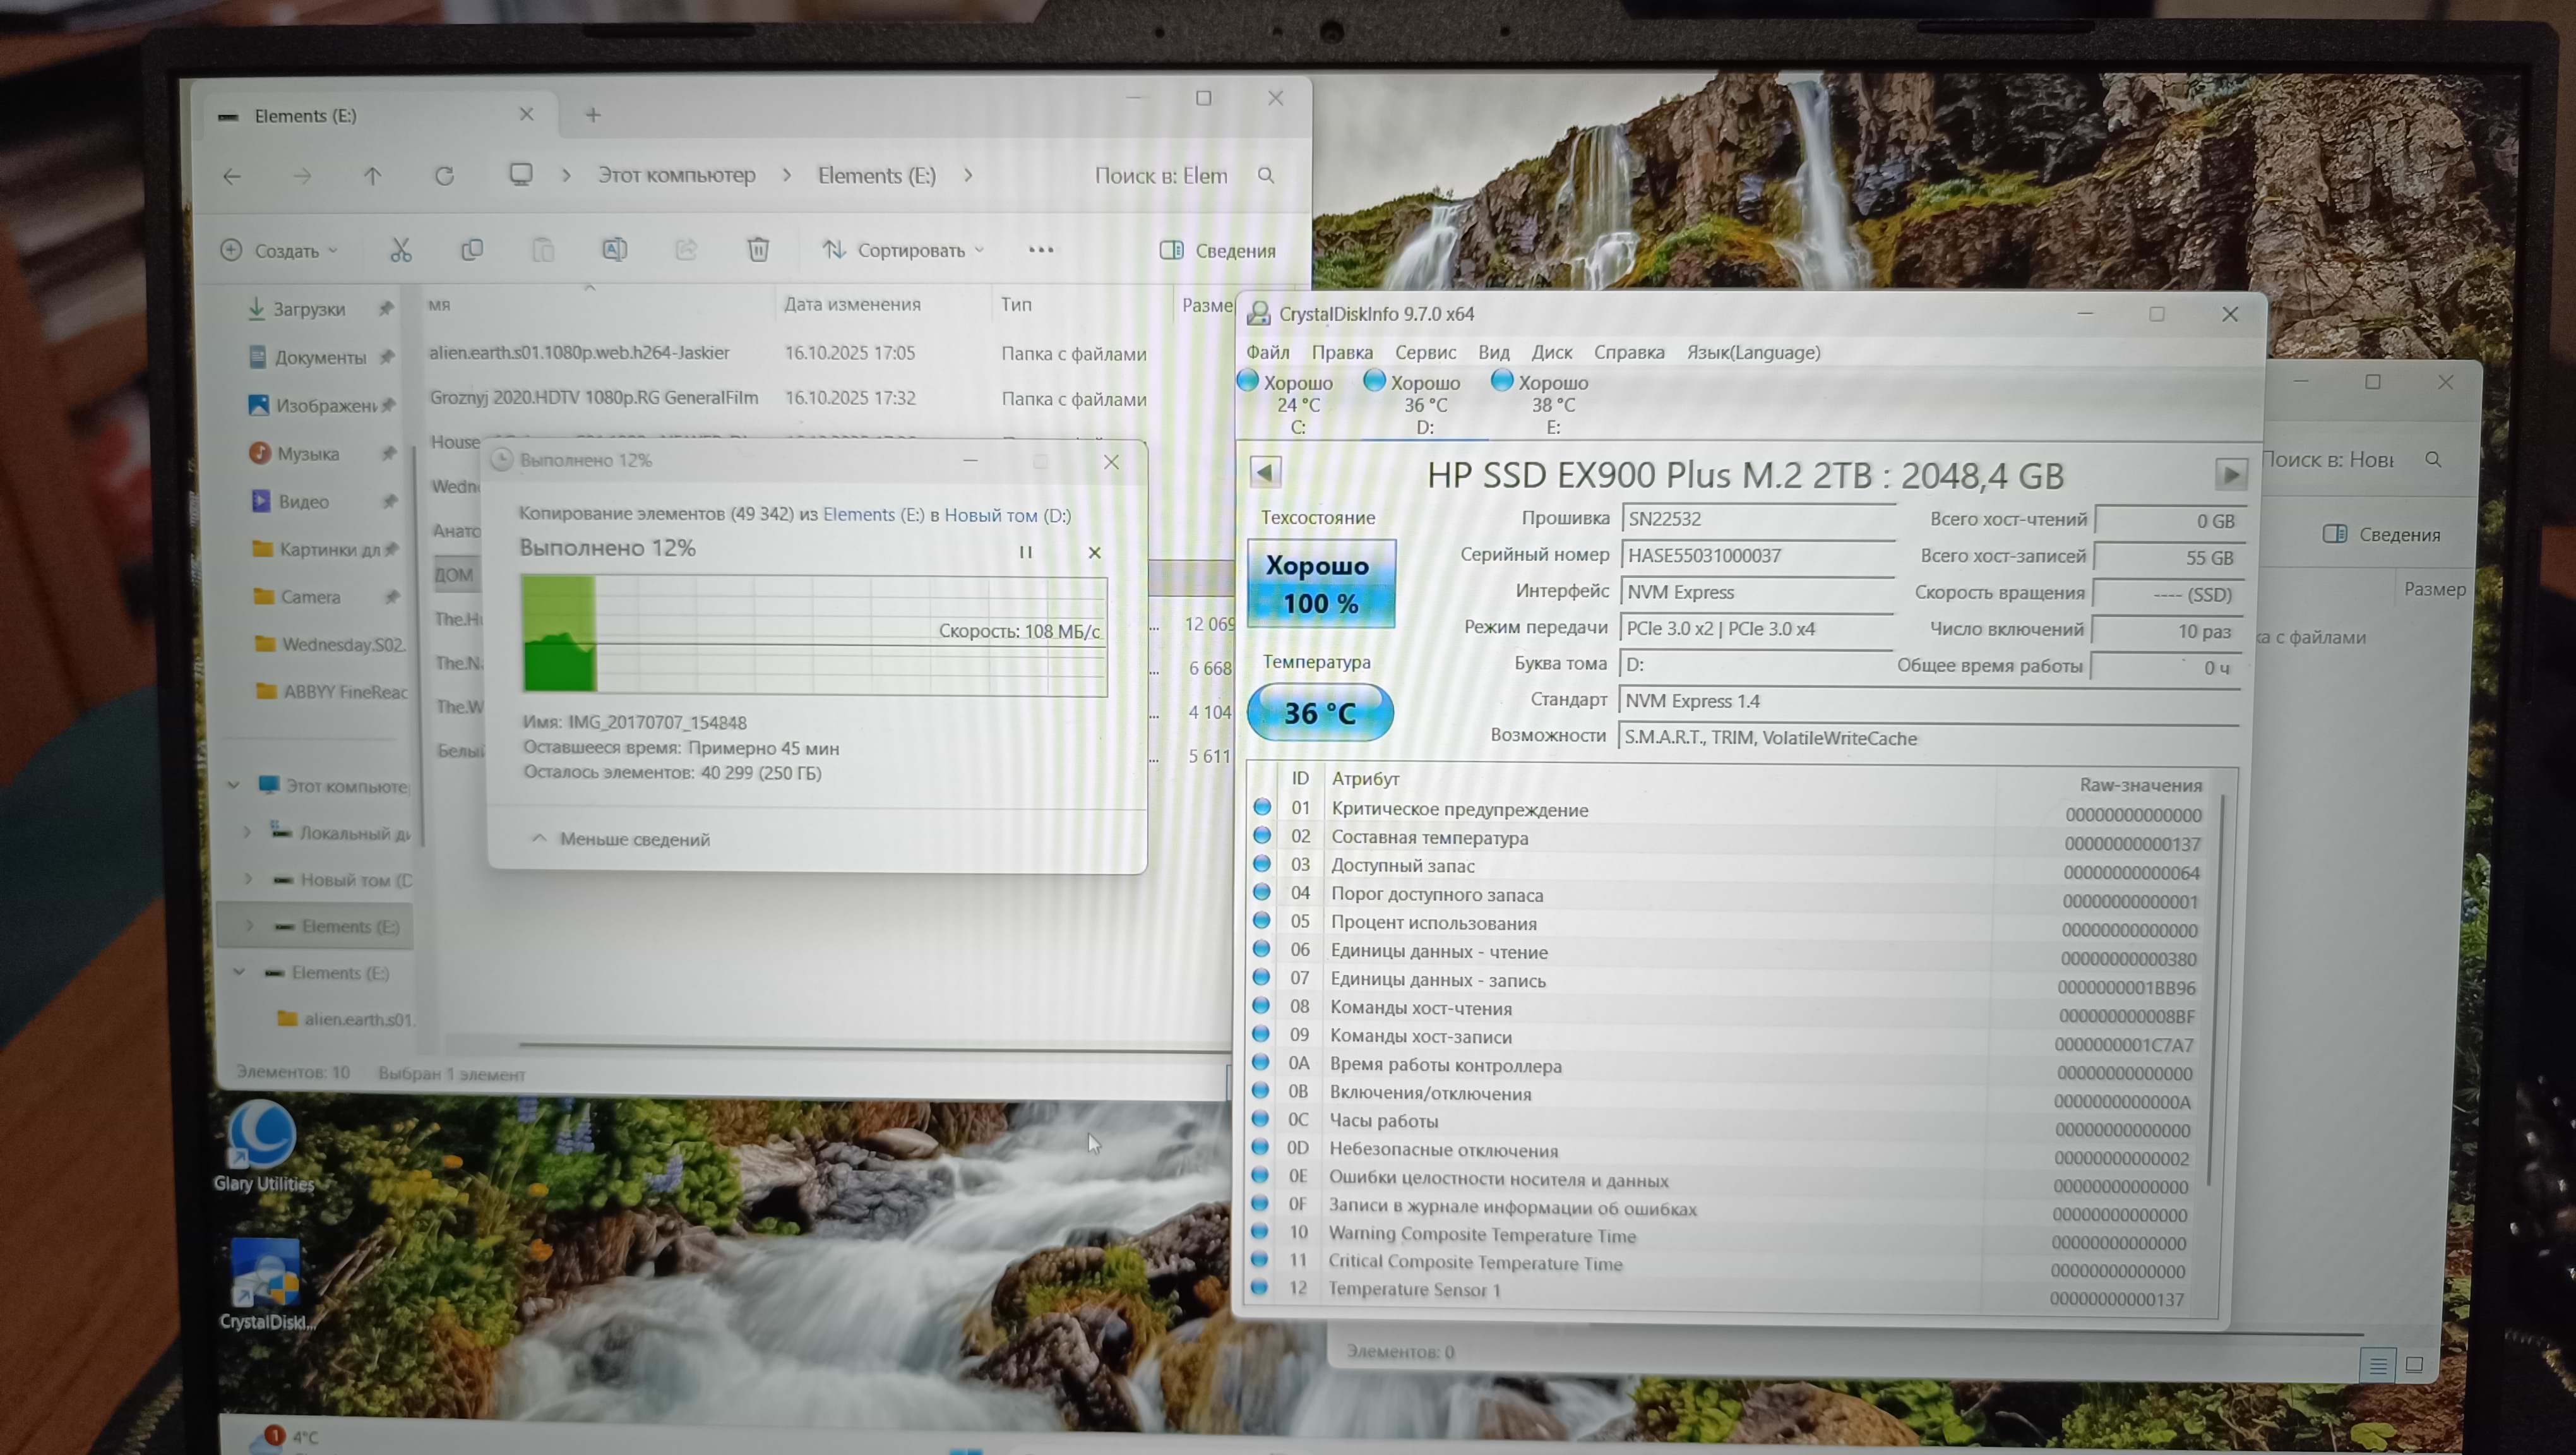
Task: Open the Сервис menu in CrystalDiskInfo
Action: 1425,352
